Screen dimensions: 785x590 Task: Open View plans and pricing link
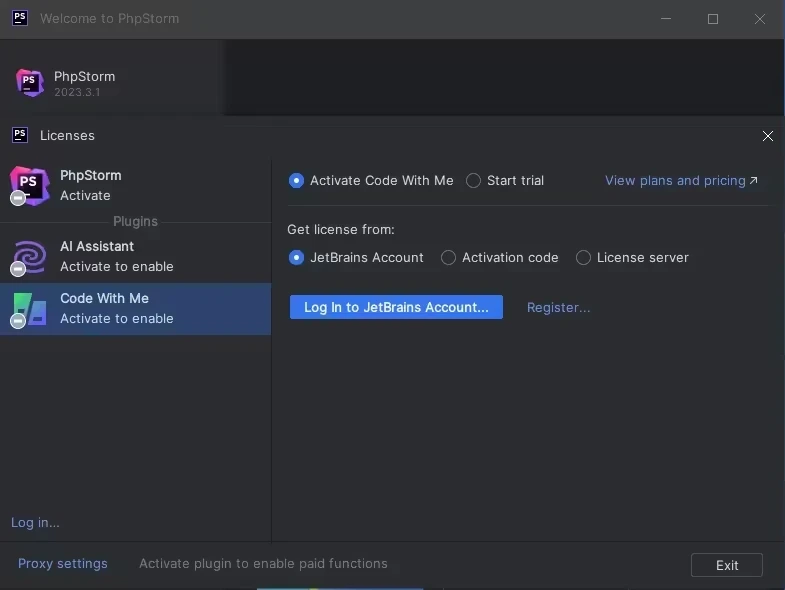pos(680,181)
